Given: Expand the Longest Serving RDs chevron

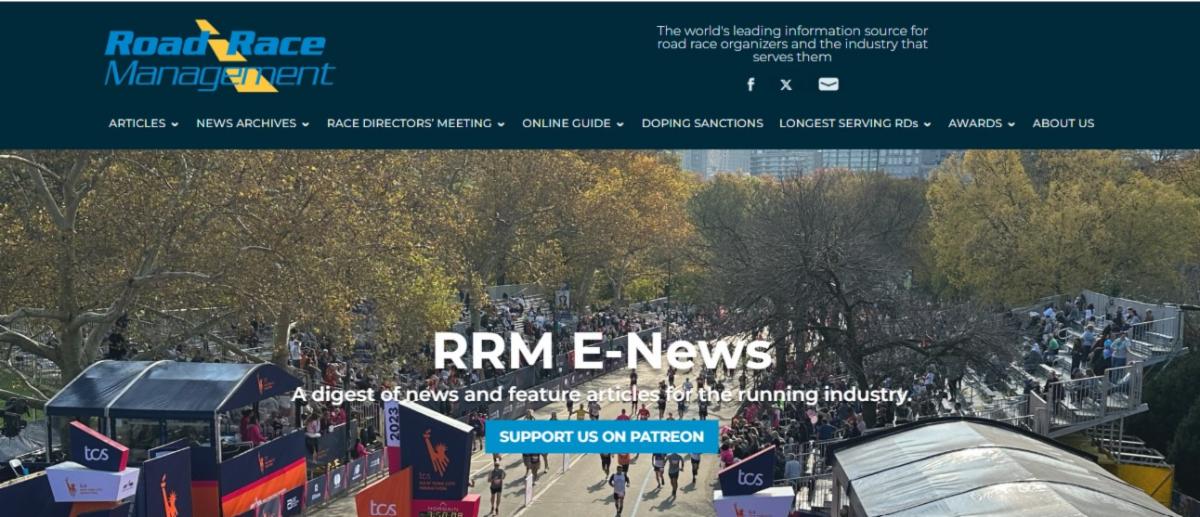Looking at the screenshot, I should point(927,124).
